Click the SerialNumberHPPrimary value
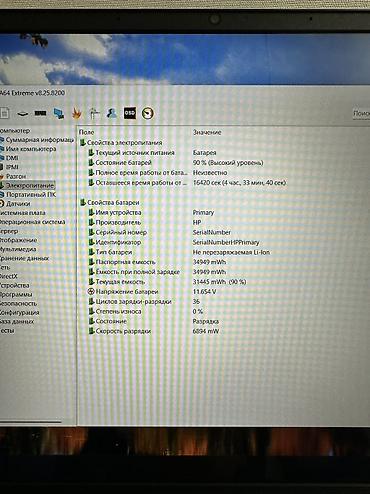 tap(226, 242)
